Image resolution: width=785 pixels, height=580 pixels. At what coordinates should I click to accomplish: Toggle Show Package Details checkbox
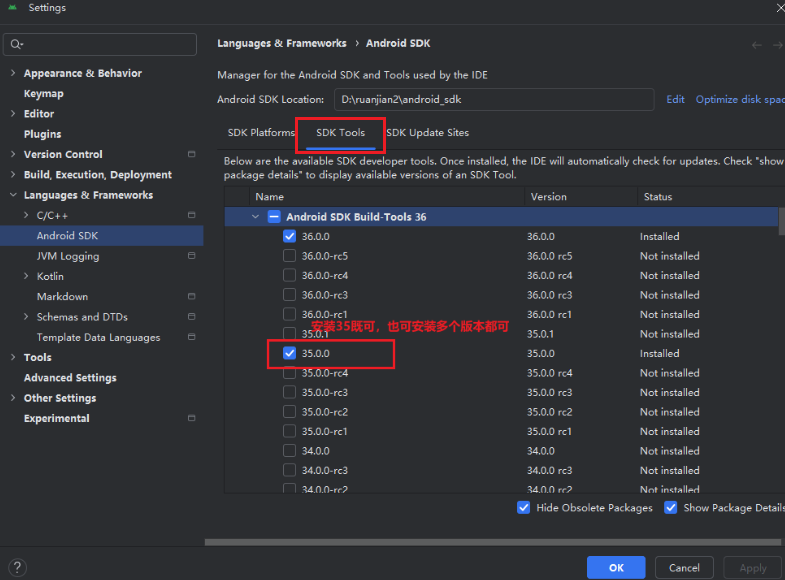(x=671, y=508)
